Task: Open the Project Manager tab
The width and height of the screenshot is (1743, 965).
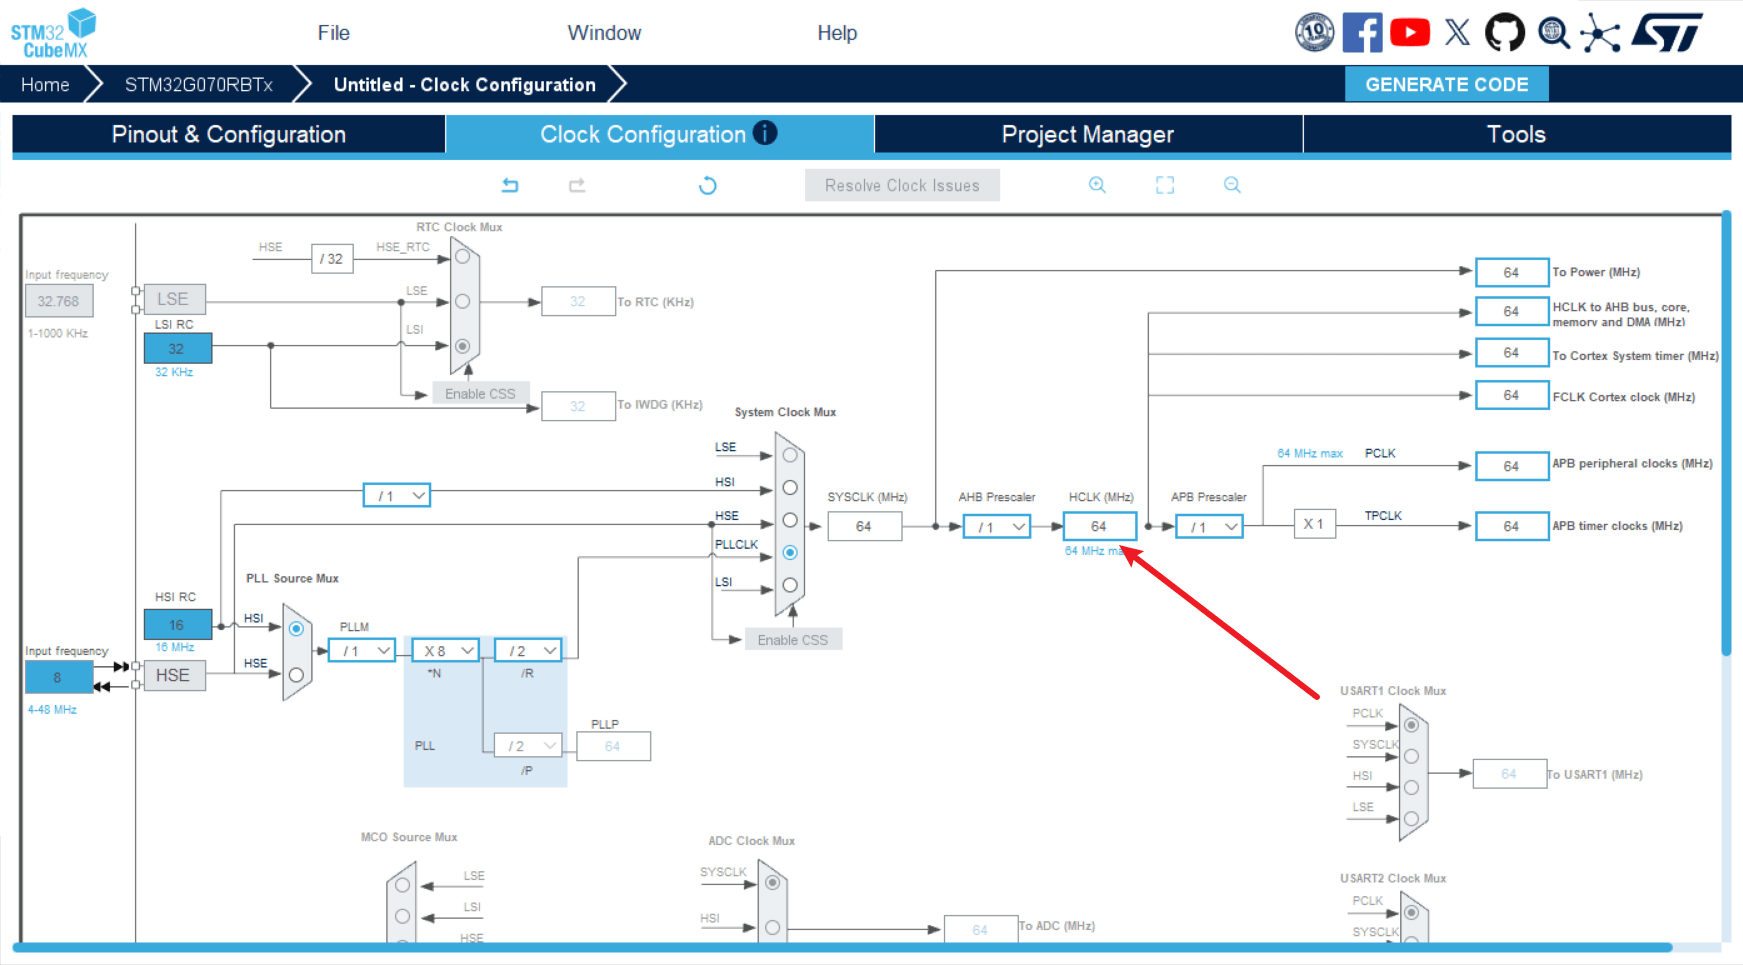Action: coord(1088,134)
